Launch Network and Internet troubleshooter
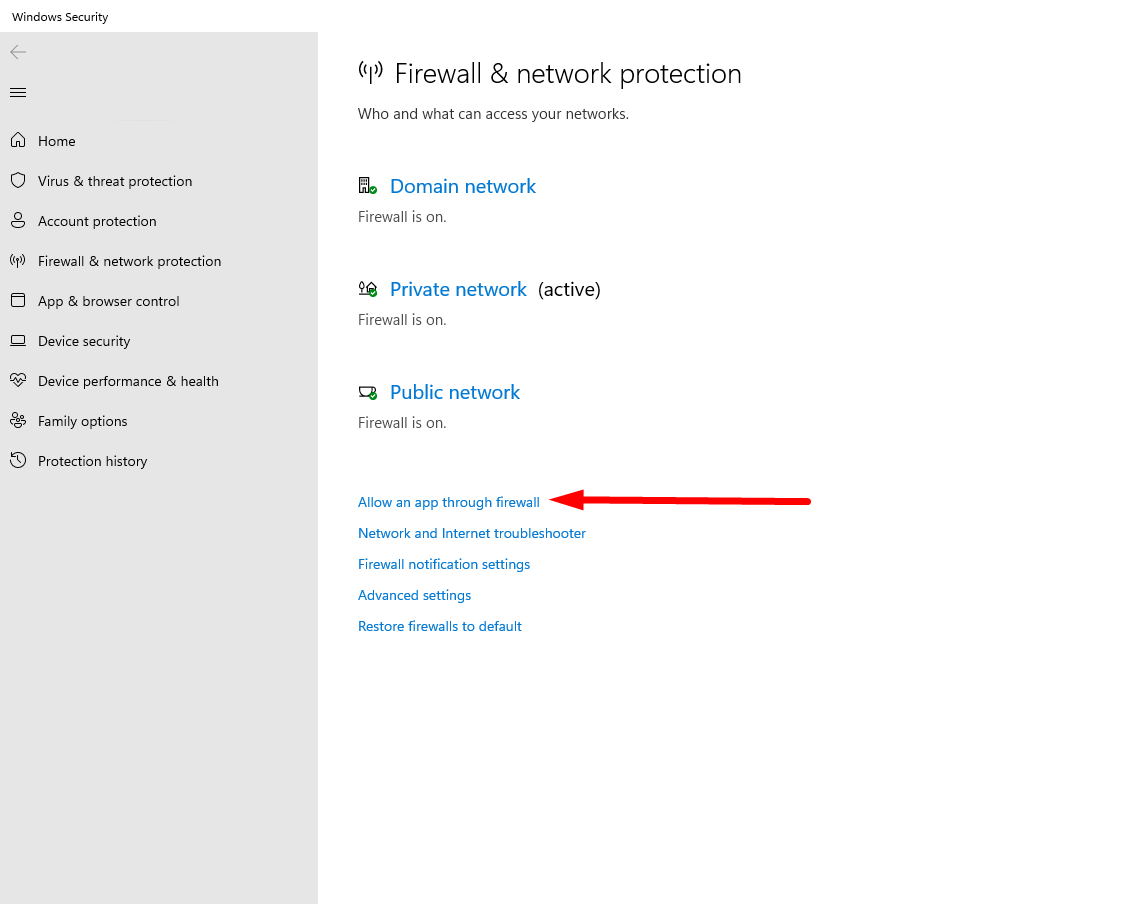1125x904 pixels. (x=471, y=533)
